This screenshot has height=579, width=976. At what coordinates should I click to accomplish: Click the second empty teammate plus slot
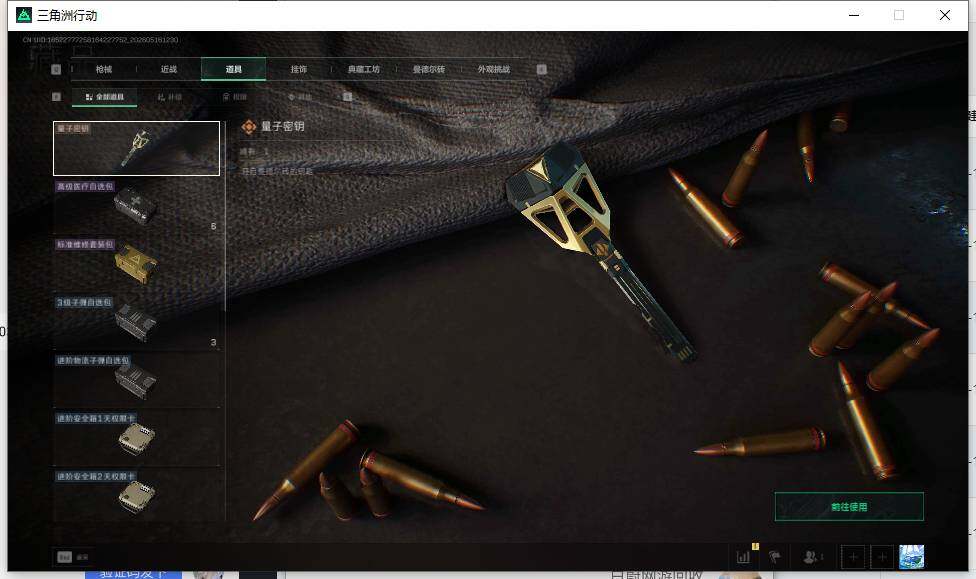tap(882, 557)
